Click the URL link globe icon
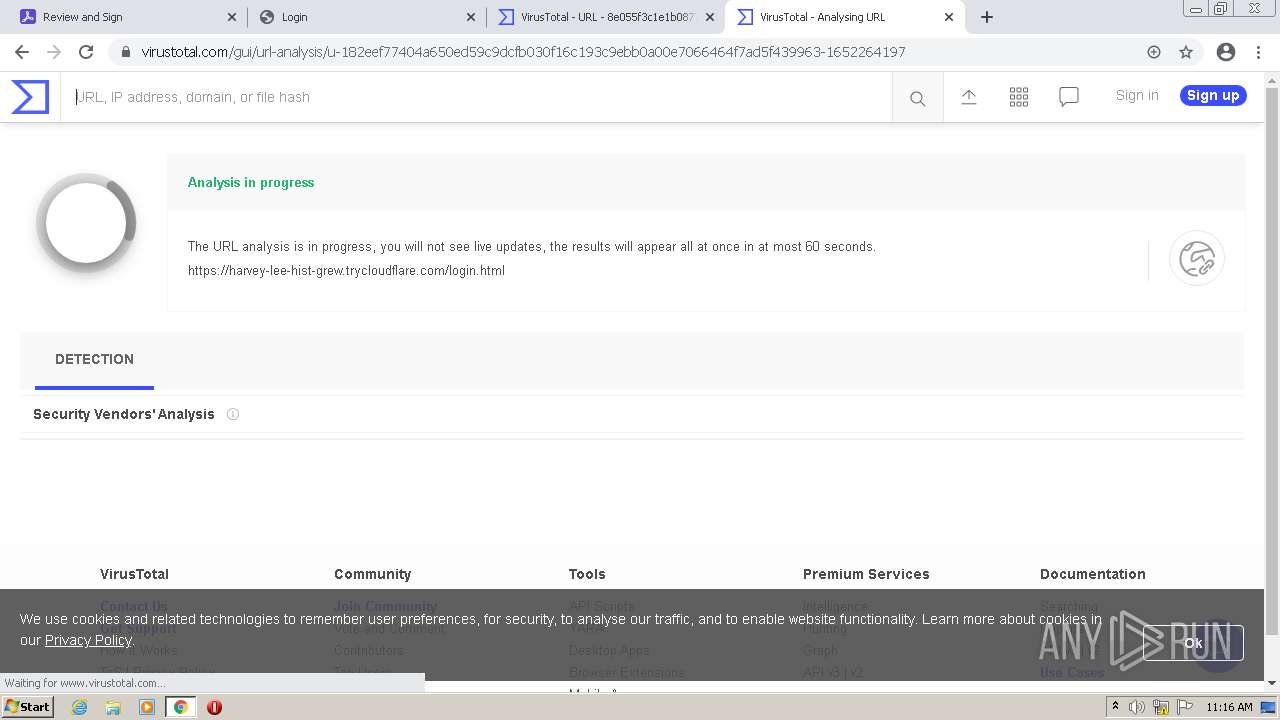 (x=1197, y=258)
